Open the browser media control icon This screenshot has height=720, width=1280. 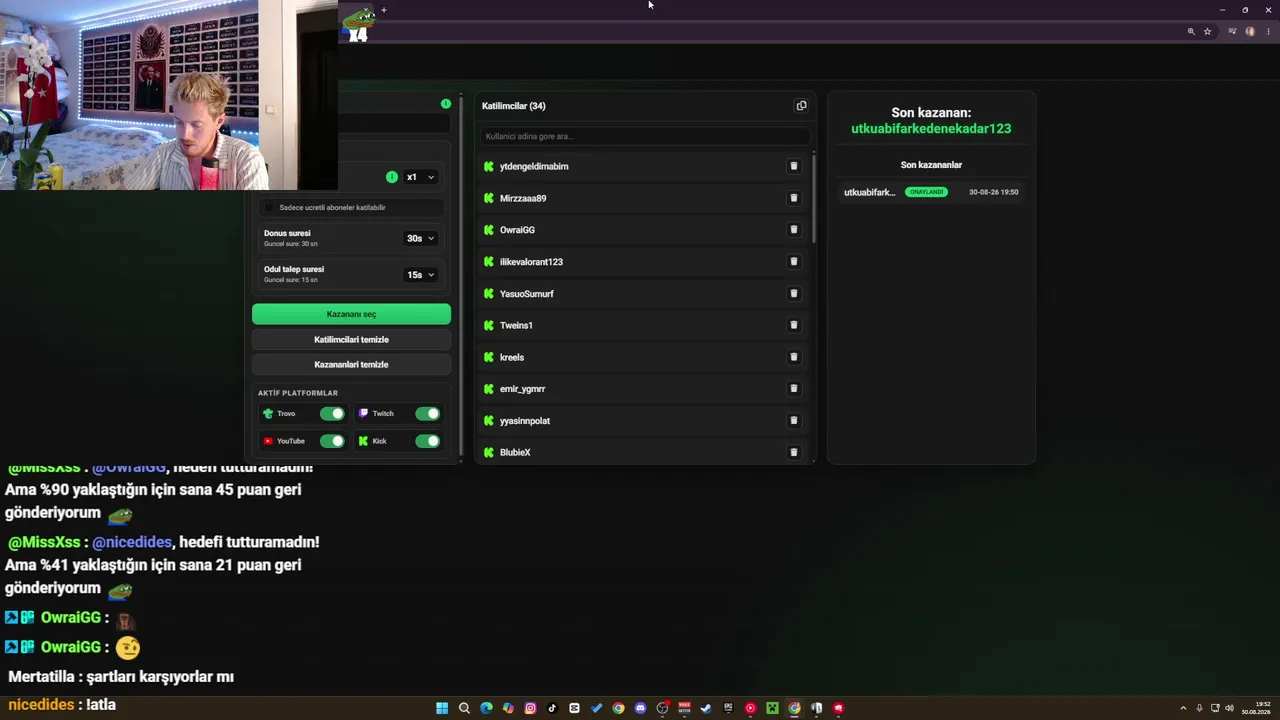(1232, 32)
